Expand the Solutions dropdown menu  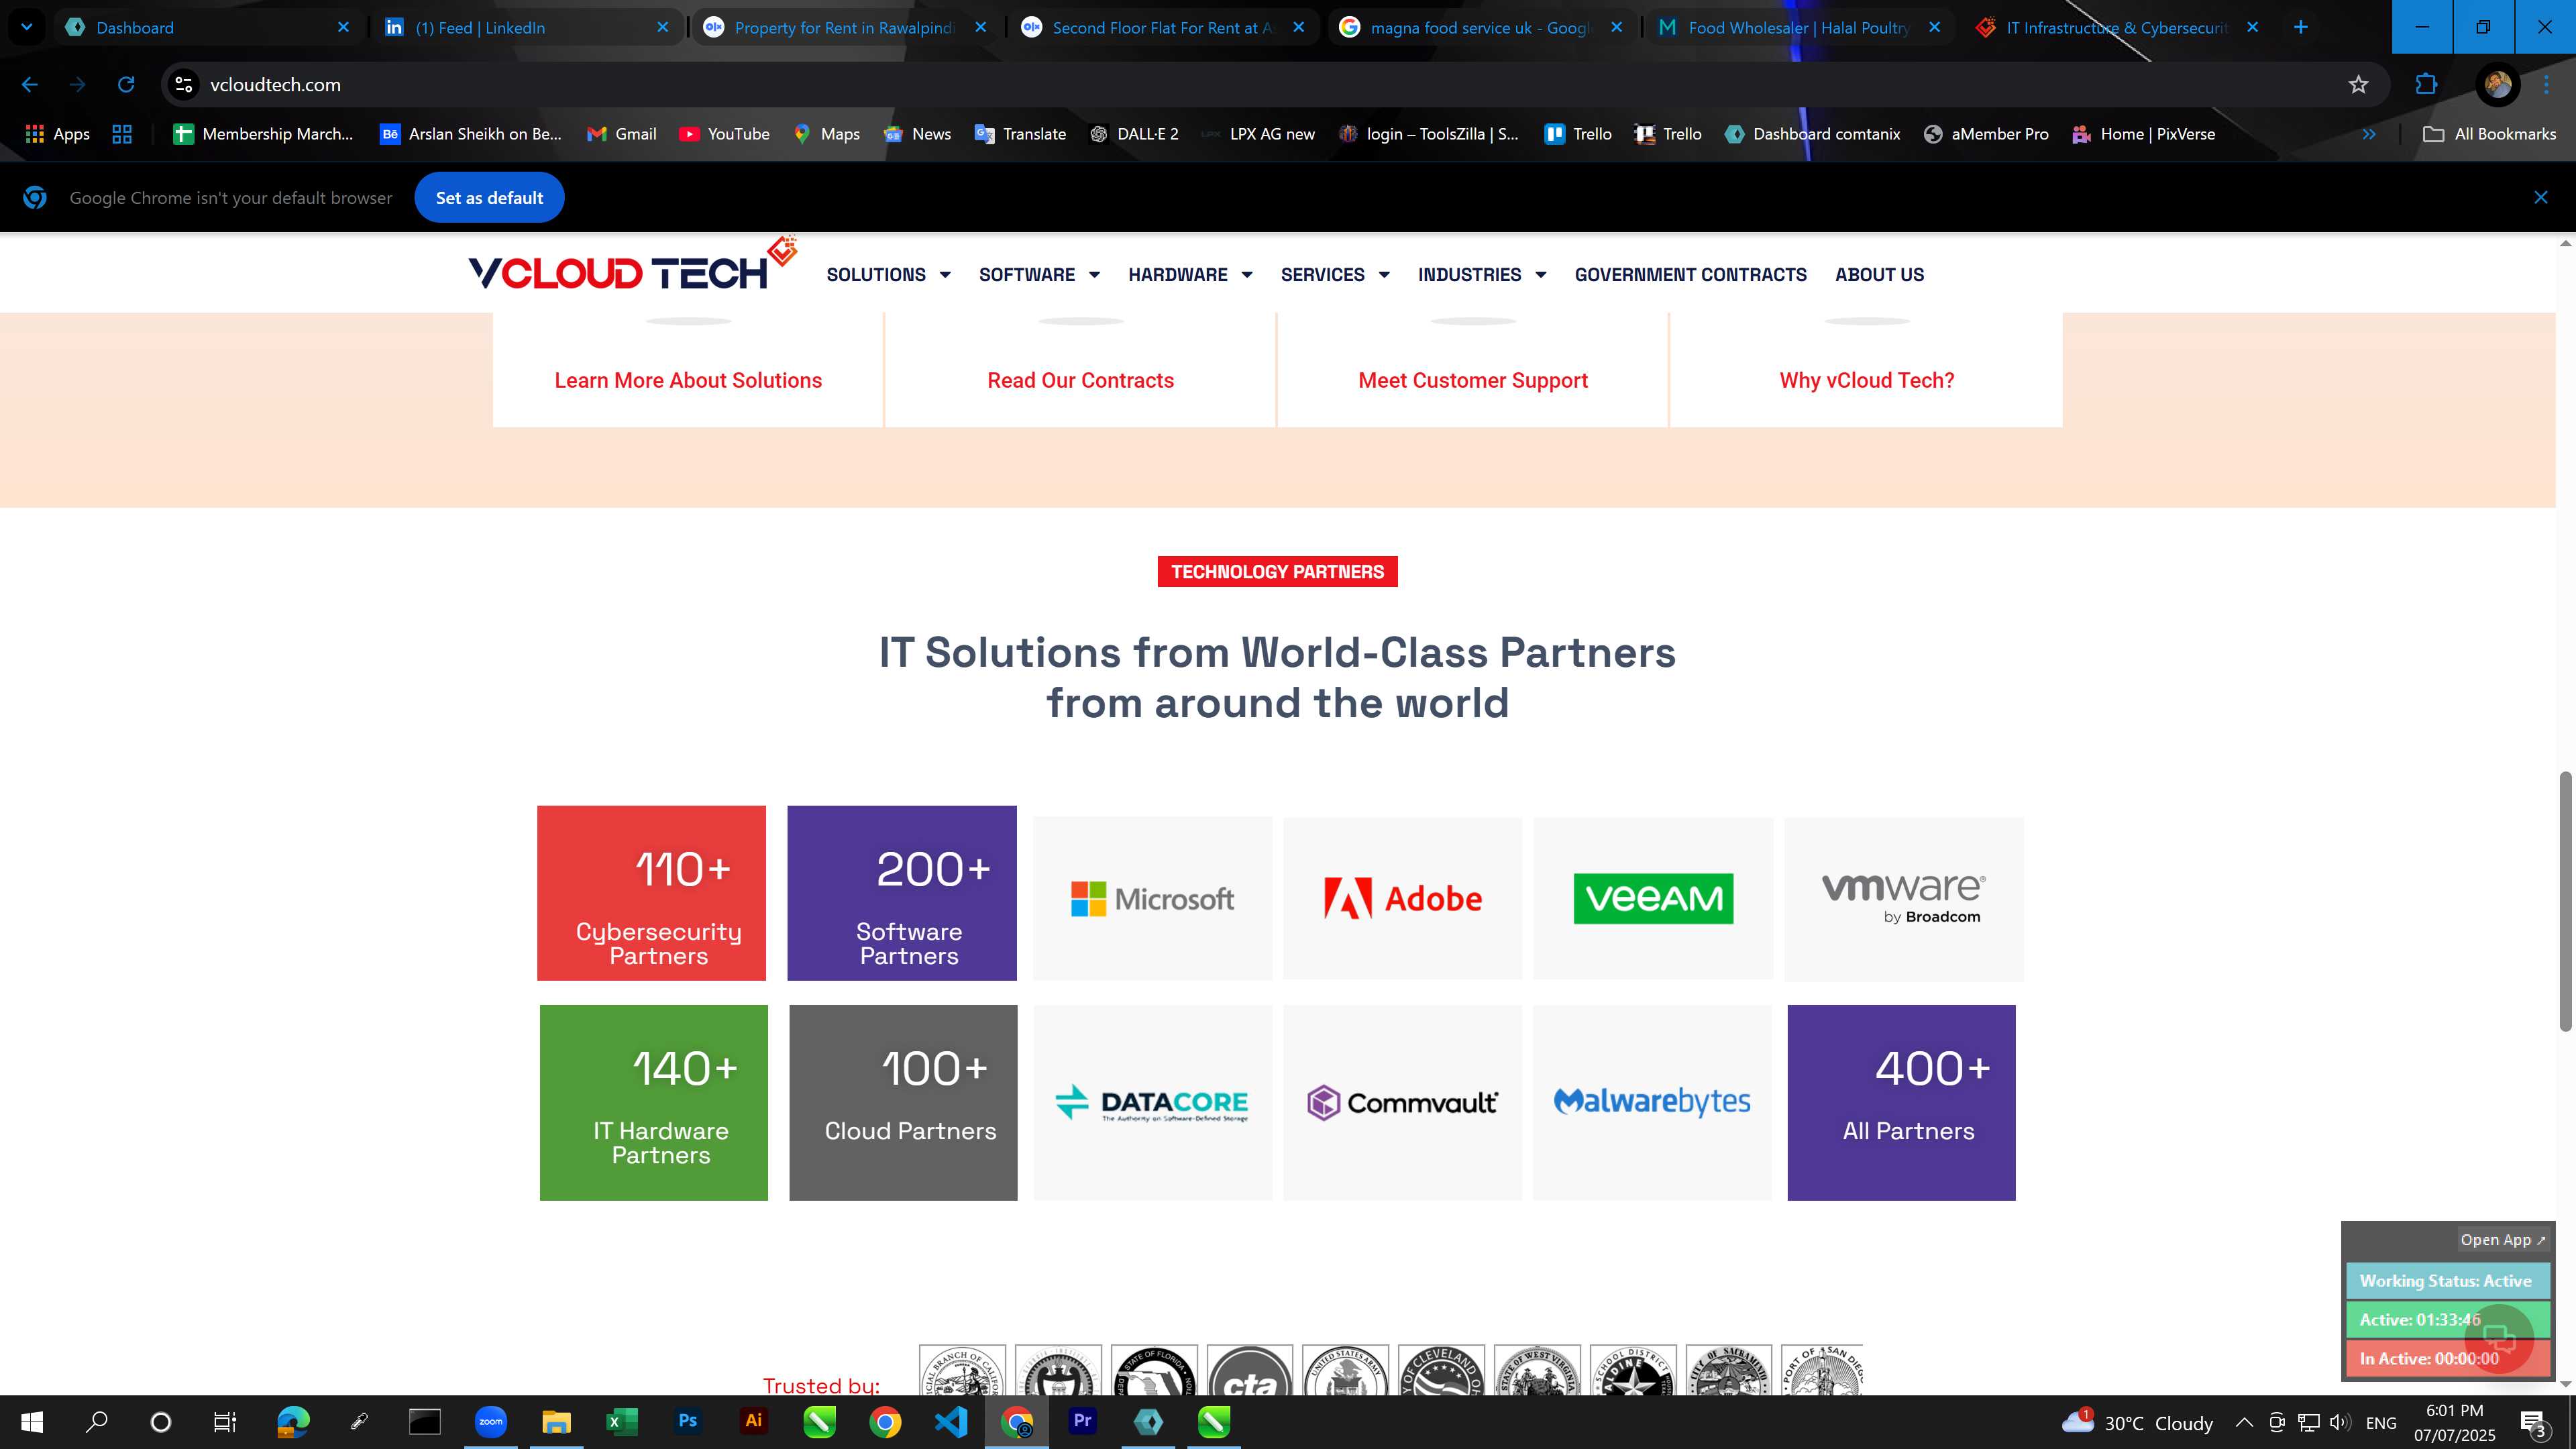point(888,275)
